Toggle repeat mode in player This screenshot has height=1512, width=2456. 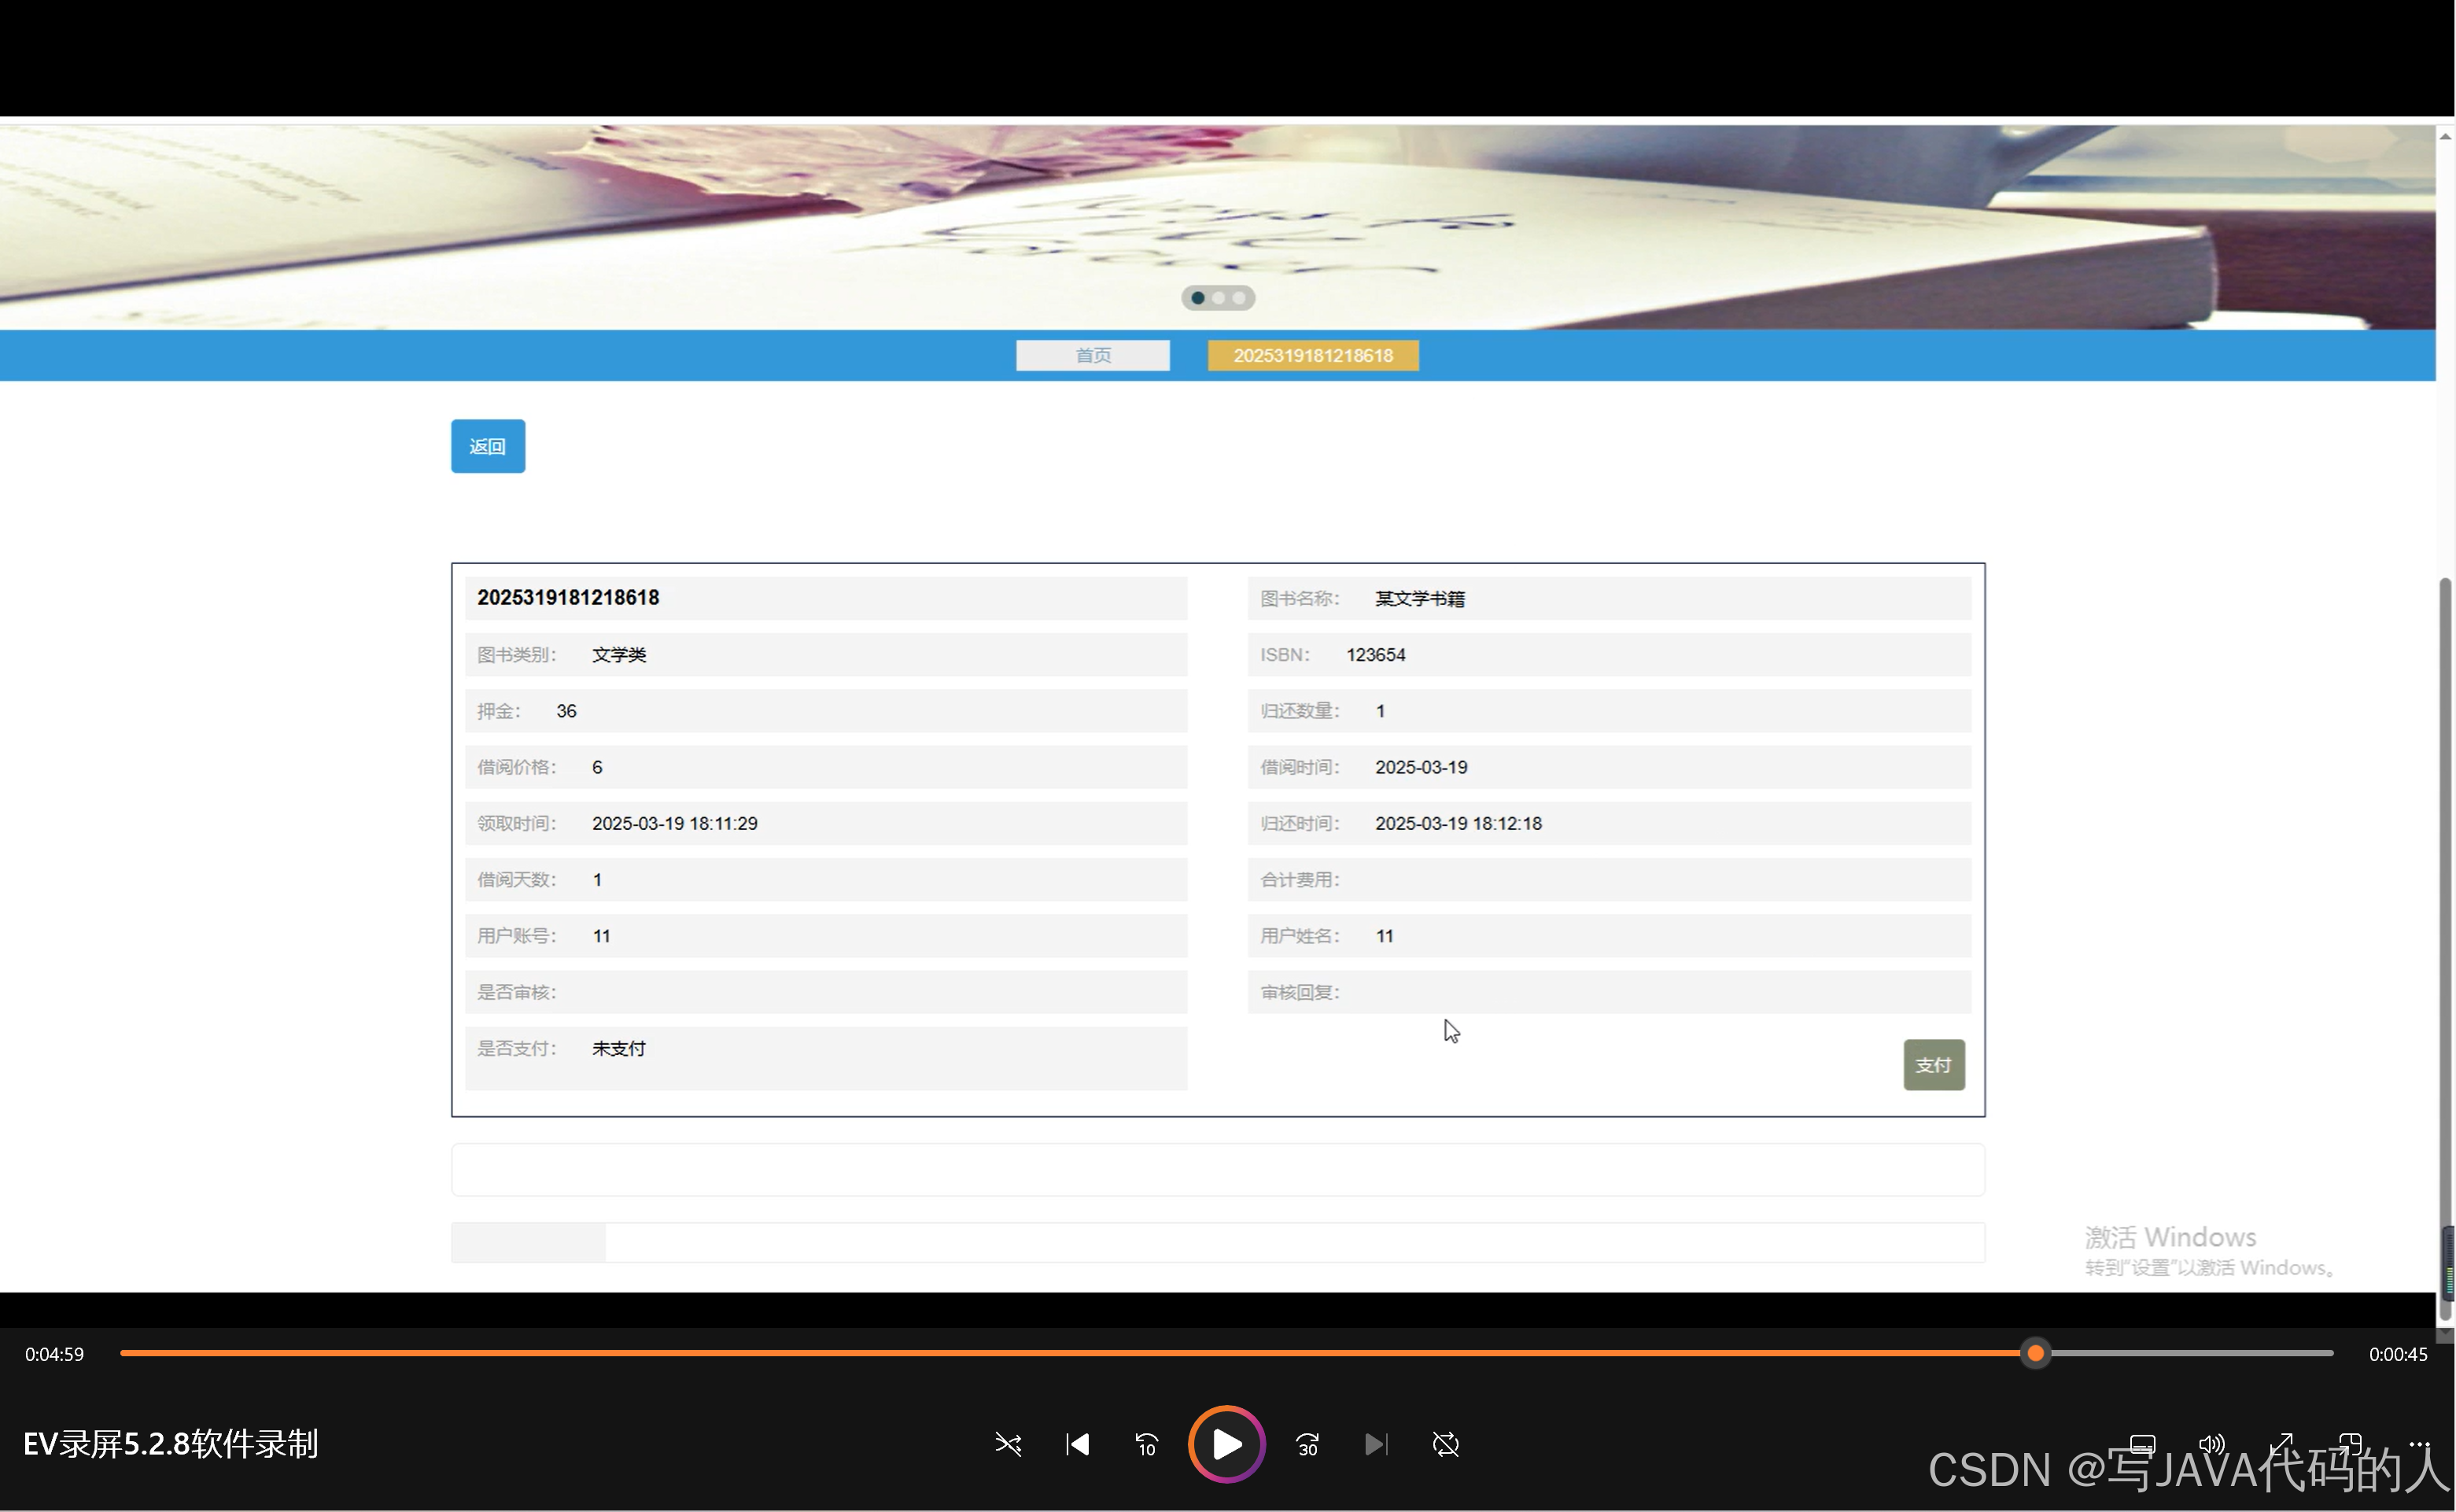pyautogui.click(x=1445, y=1444)
